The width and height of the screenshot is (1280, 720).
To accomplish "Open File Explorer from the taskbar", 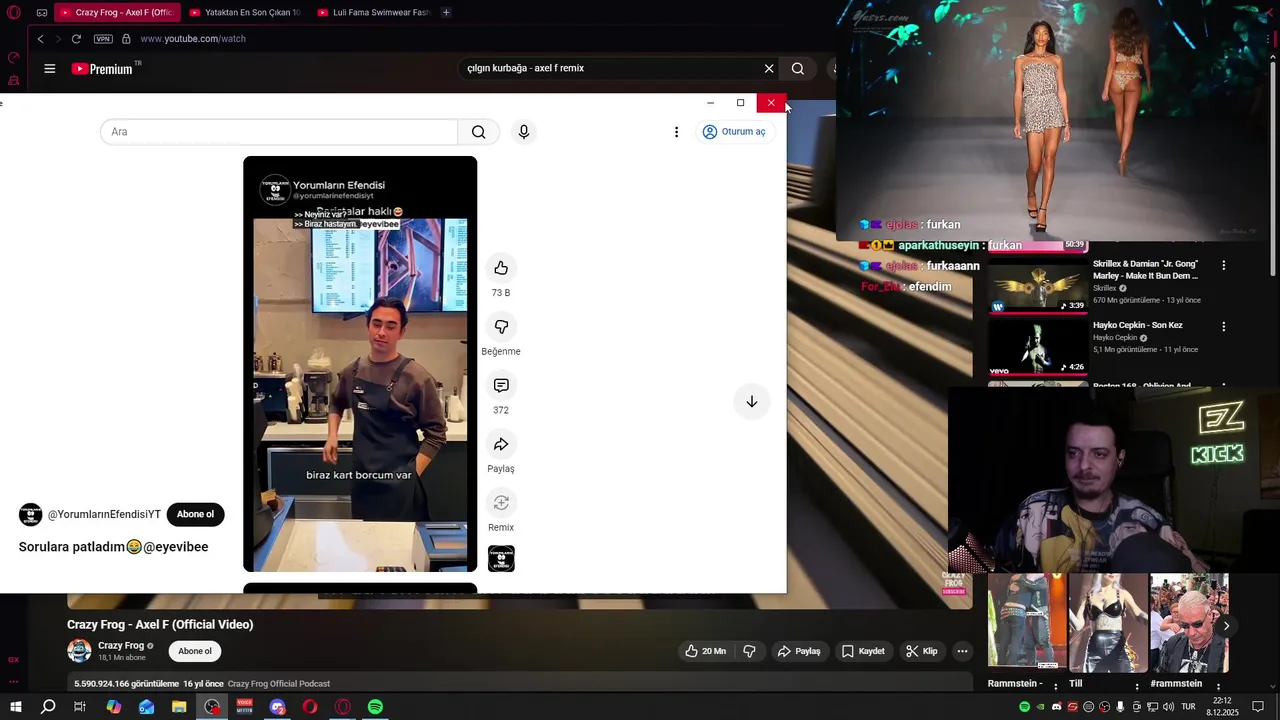I will (x=179, y=707).
